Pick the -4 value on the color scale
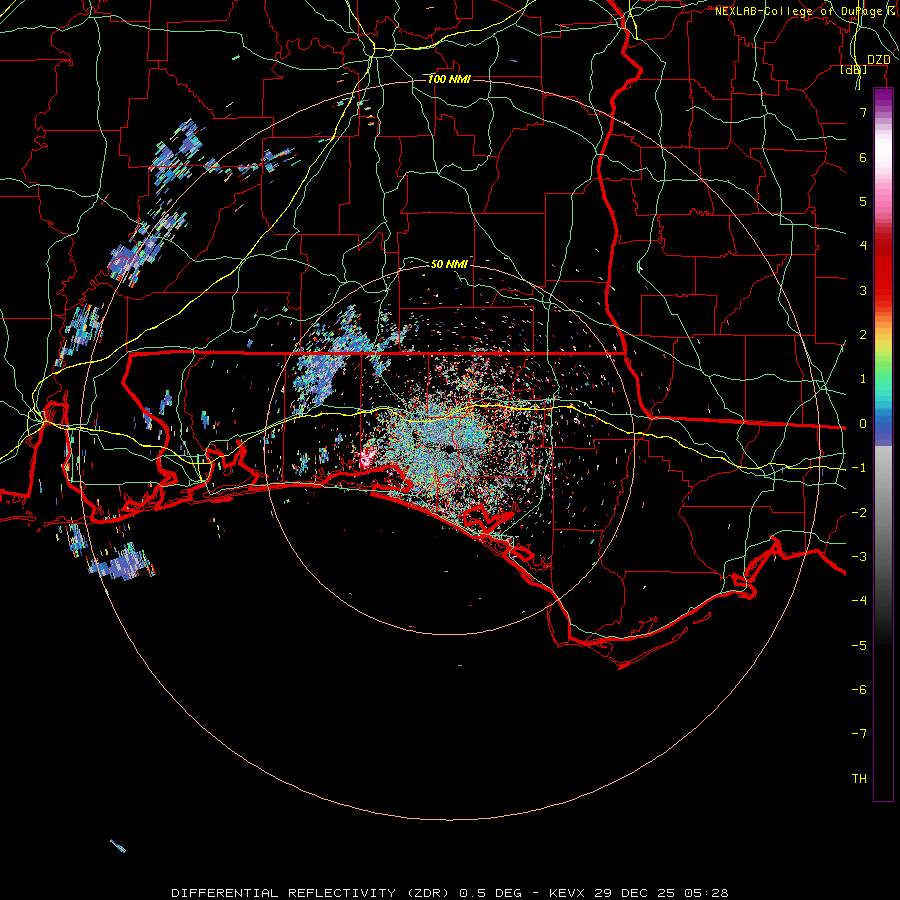This screenshot has height=900, width=900. coord(859,601)
